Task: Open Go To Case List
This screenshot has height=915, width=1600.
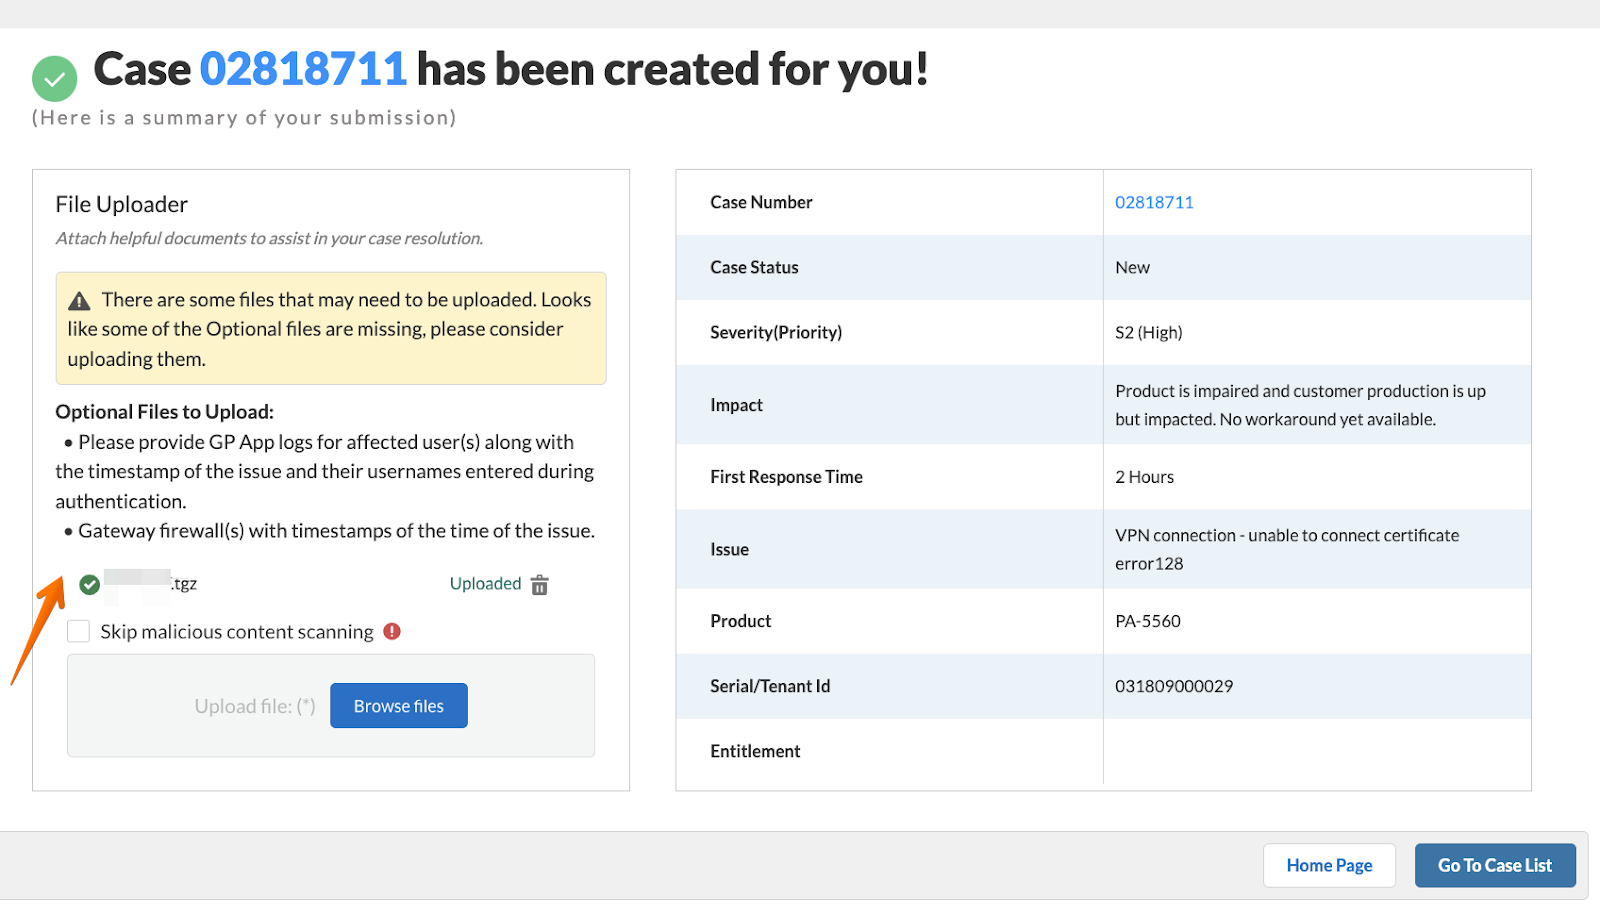Action: 1494,865
